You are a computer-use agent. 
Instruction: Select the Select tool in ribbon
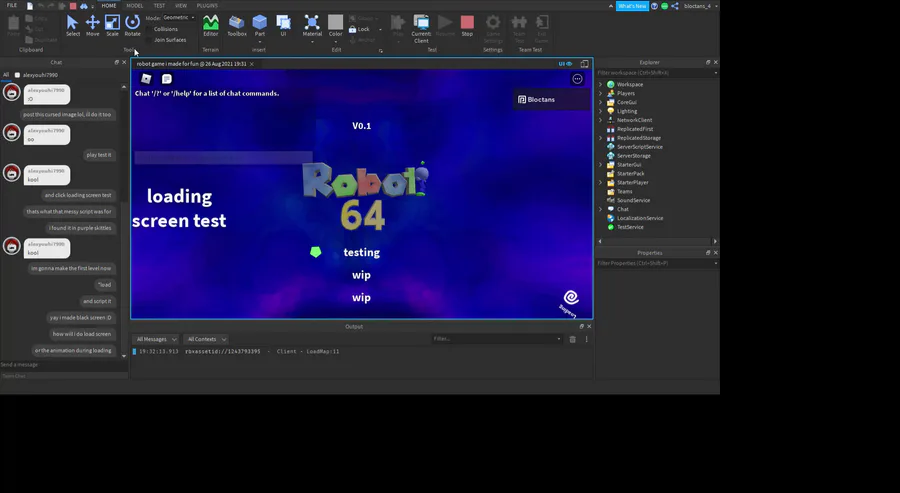point(72,26)
